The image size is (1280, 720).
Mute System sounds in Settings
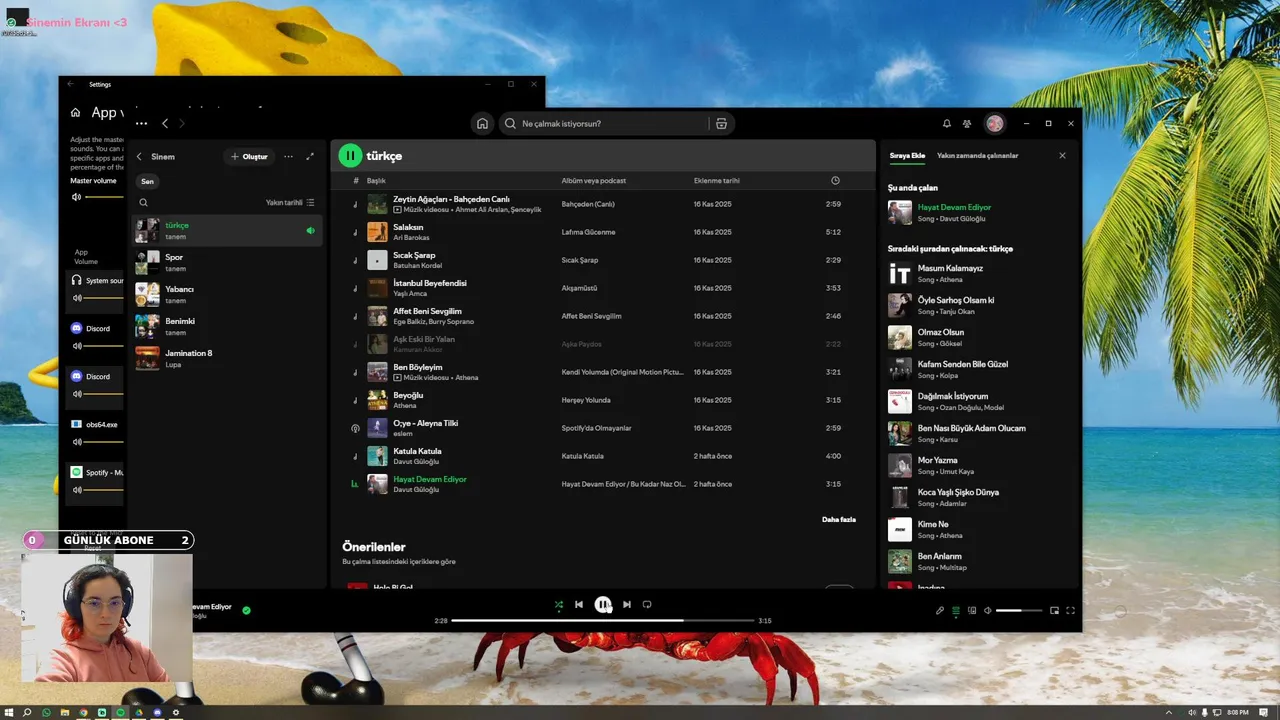76,297
